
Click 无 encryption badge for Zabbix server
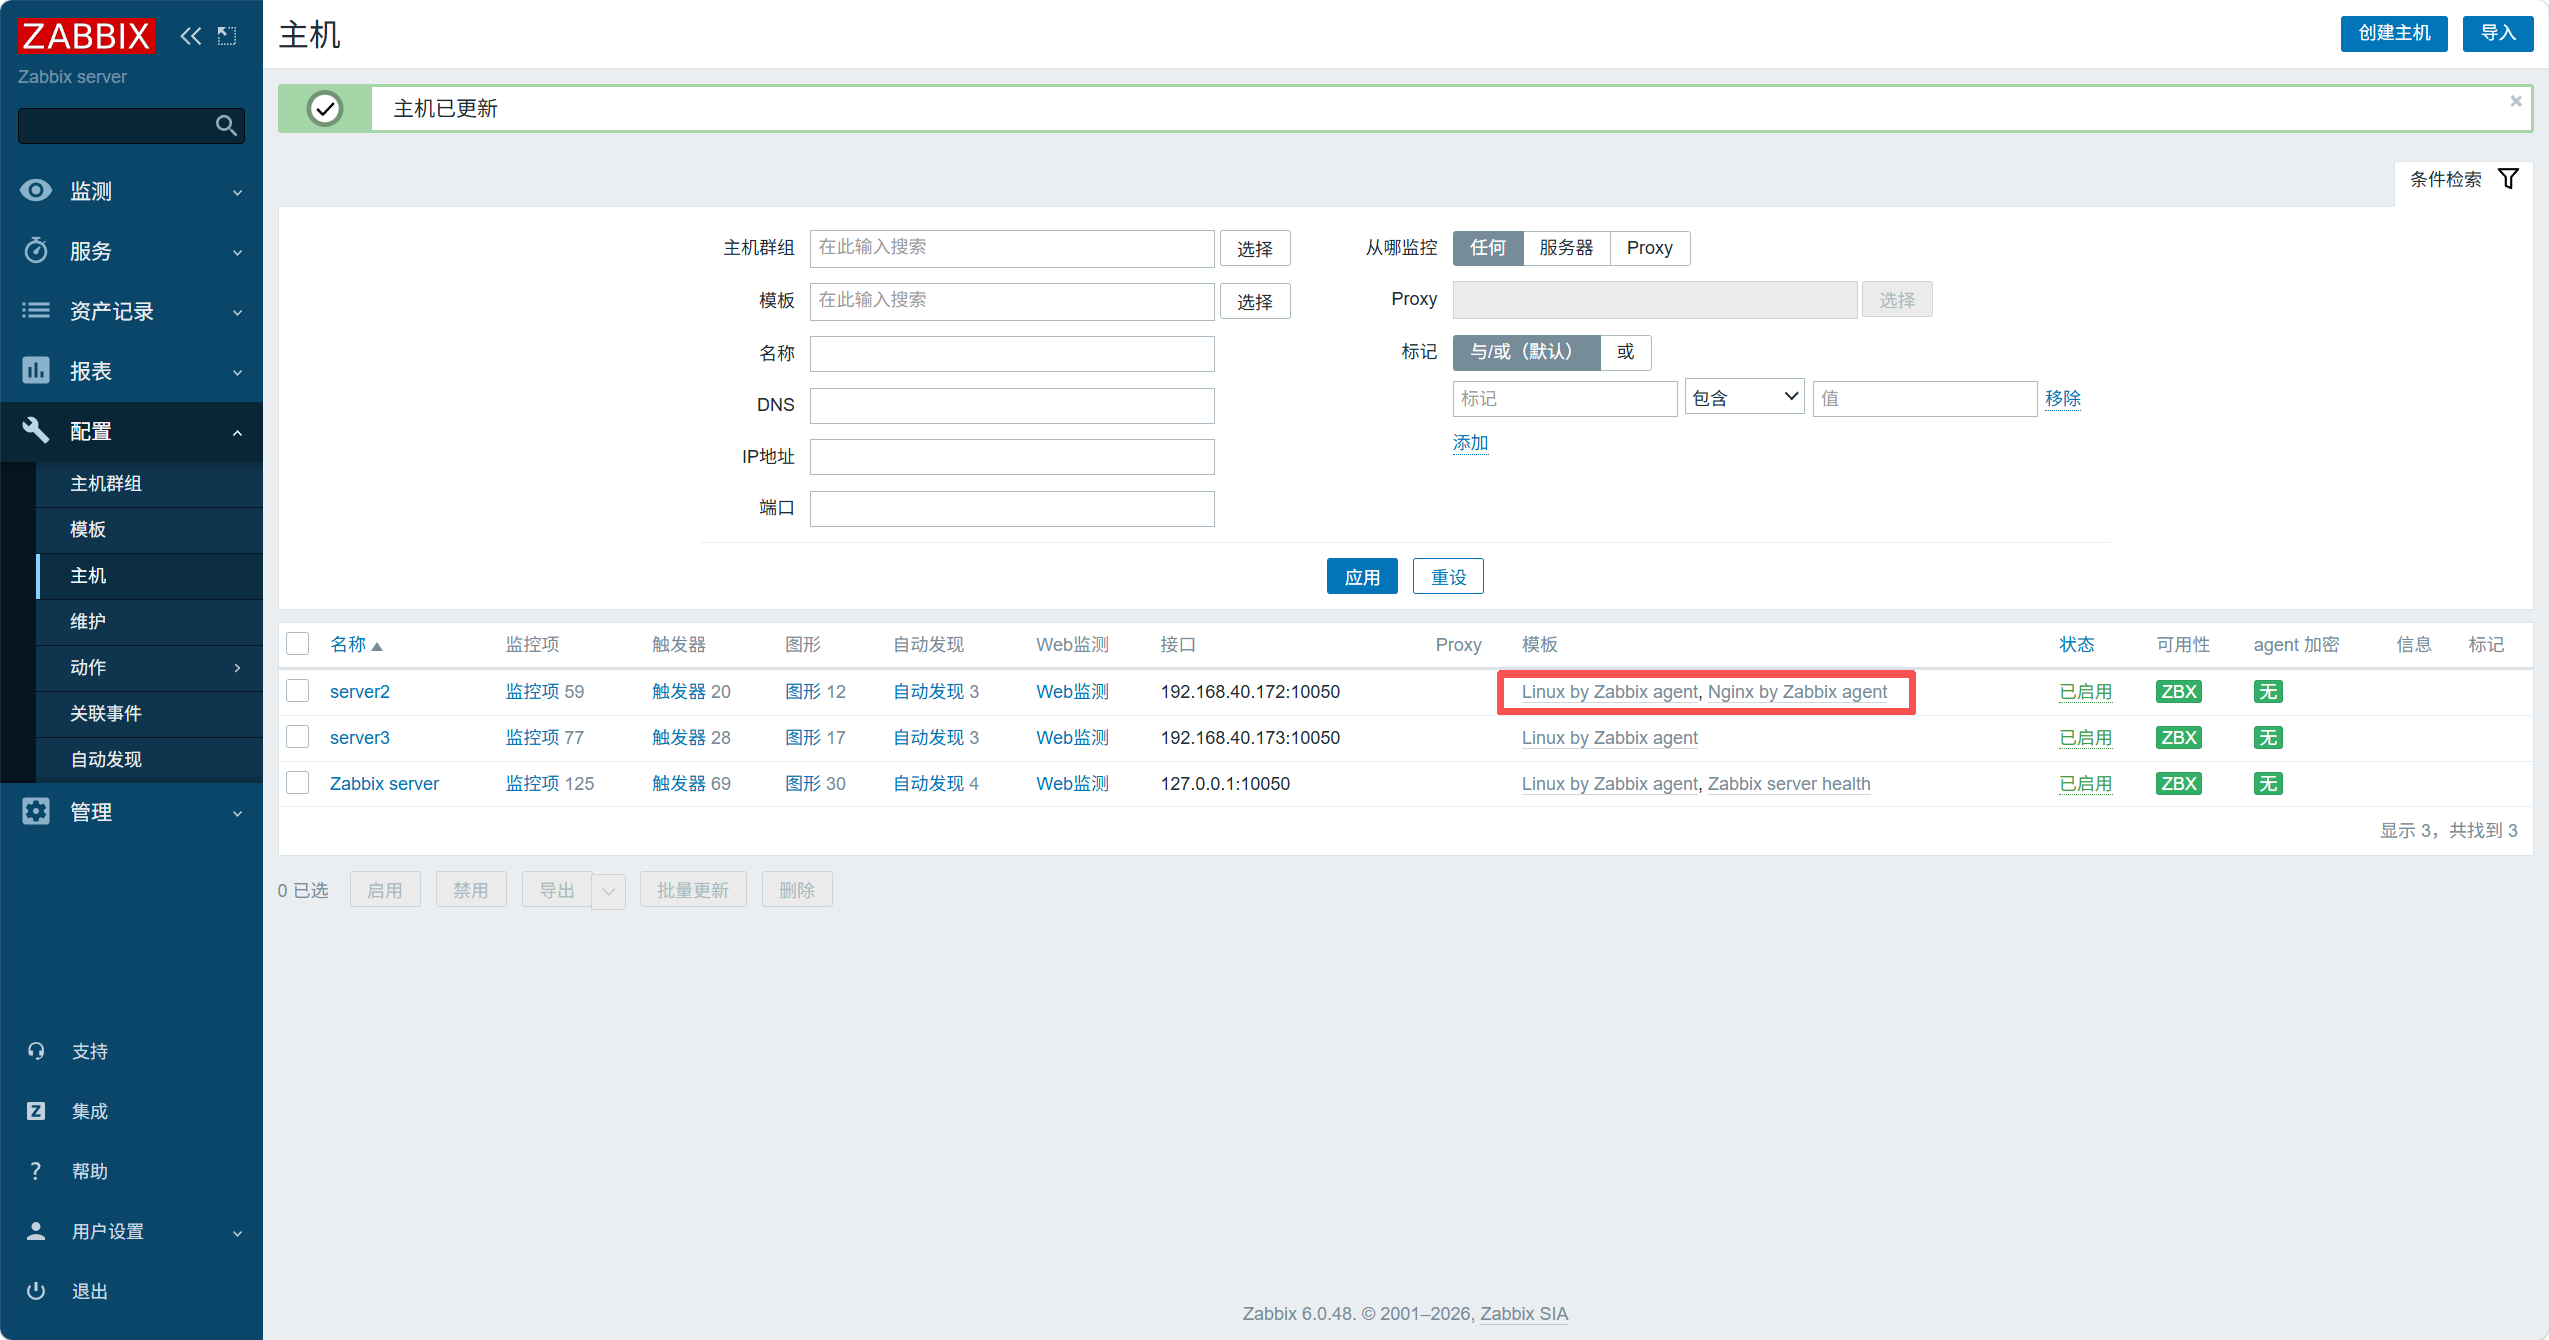(x=2268, y=783)
